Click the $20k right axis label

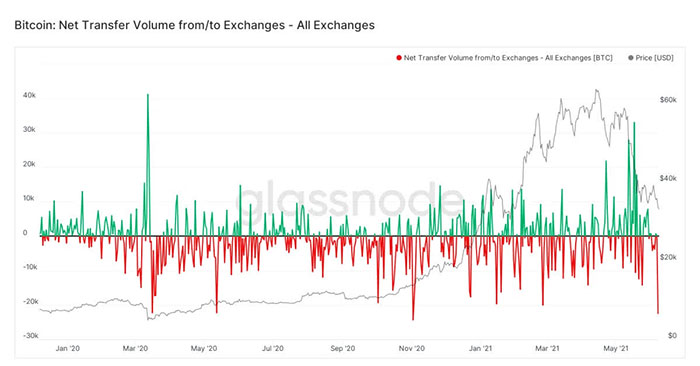point(668,257)
